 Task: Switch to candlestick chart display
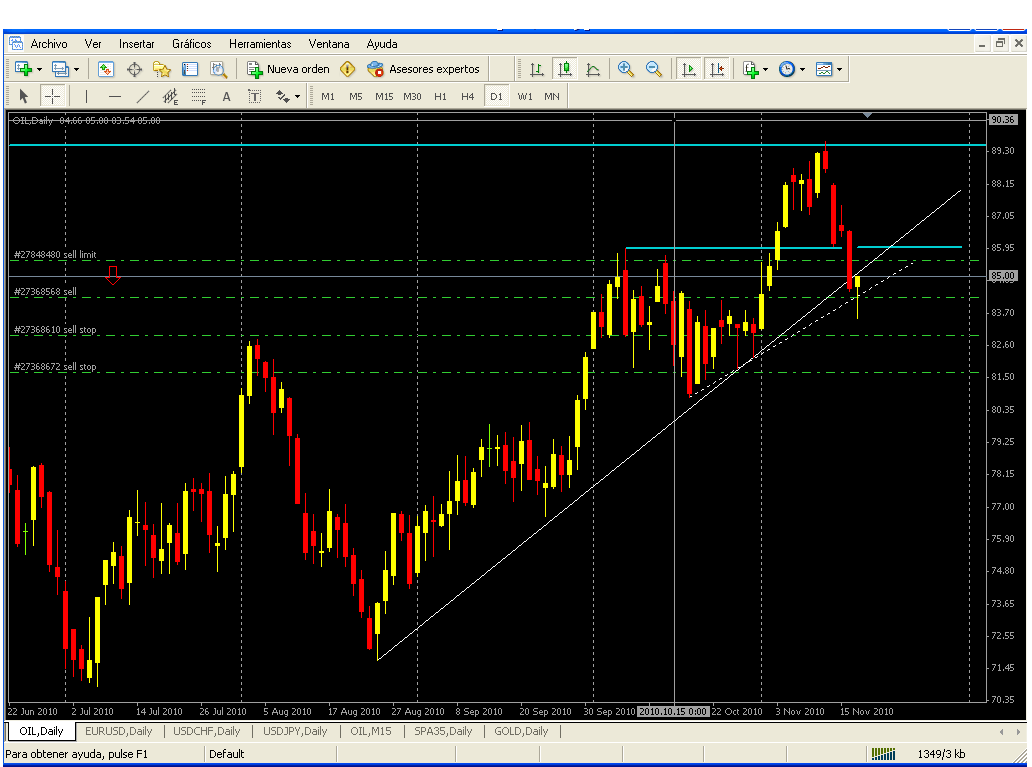pyautogui.click(x=565, y=69)
